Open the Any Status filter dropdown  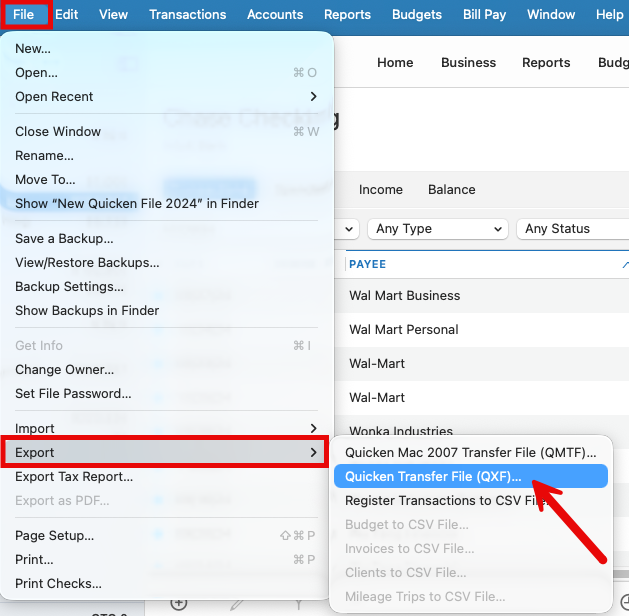573,229
